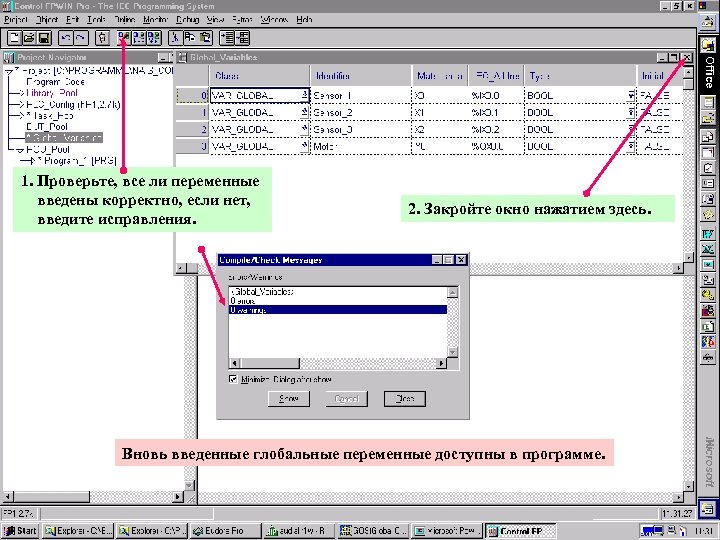The height and width of the screenshot is (540, 720).
Task: Open Microsoft Word from the Office shortcut bar
Action: (x=708, y=234)
